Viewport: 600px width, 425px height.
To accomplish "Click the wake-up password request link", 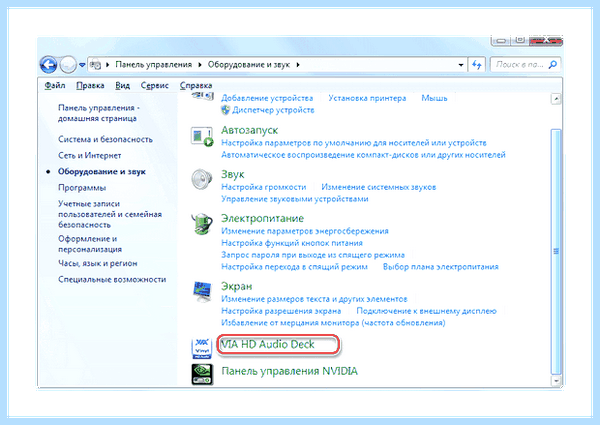I will [x=313, y=255].
